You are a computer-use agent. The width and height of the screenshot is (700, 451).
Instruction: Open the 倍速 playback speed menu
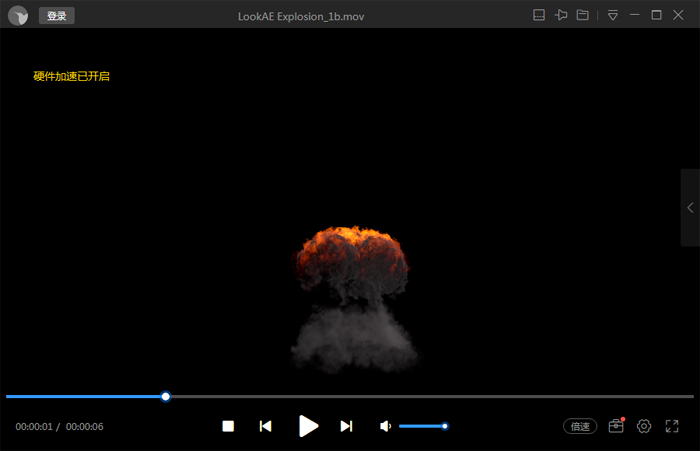pyautogui.click(x=580, y=426)
